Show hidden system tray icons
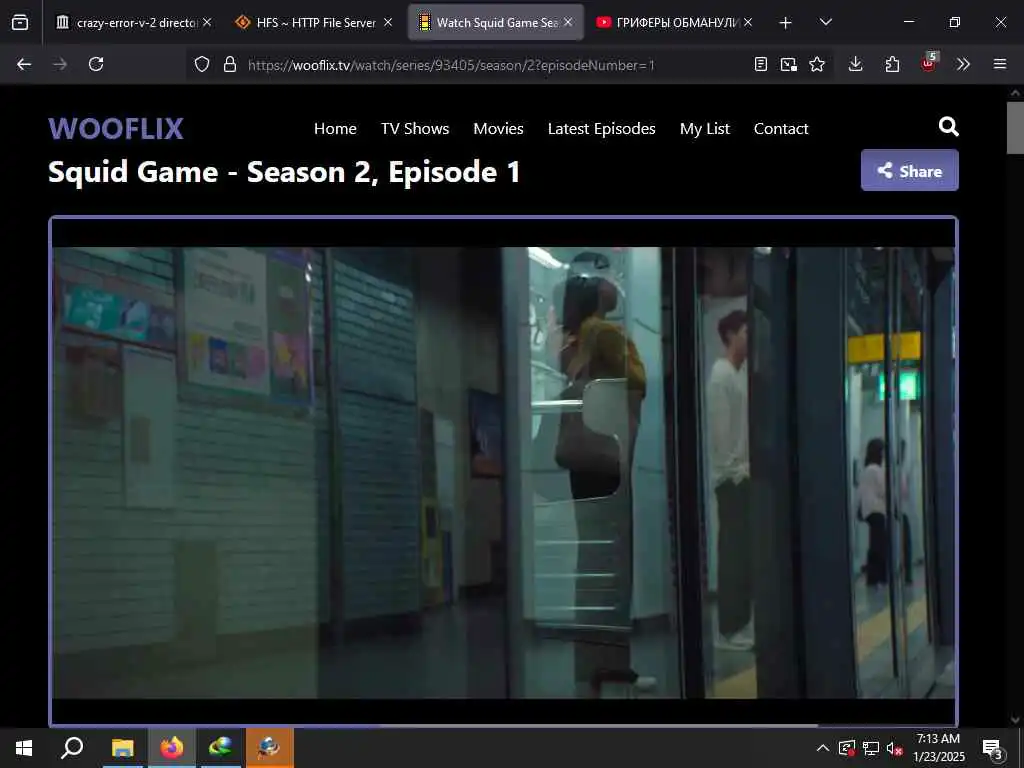The width and height of the screenshot is (1024, 768). pyautogui.click(x=823, y=748)
